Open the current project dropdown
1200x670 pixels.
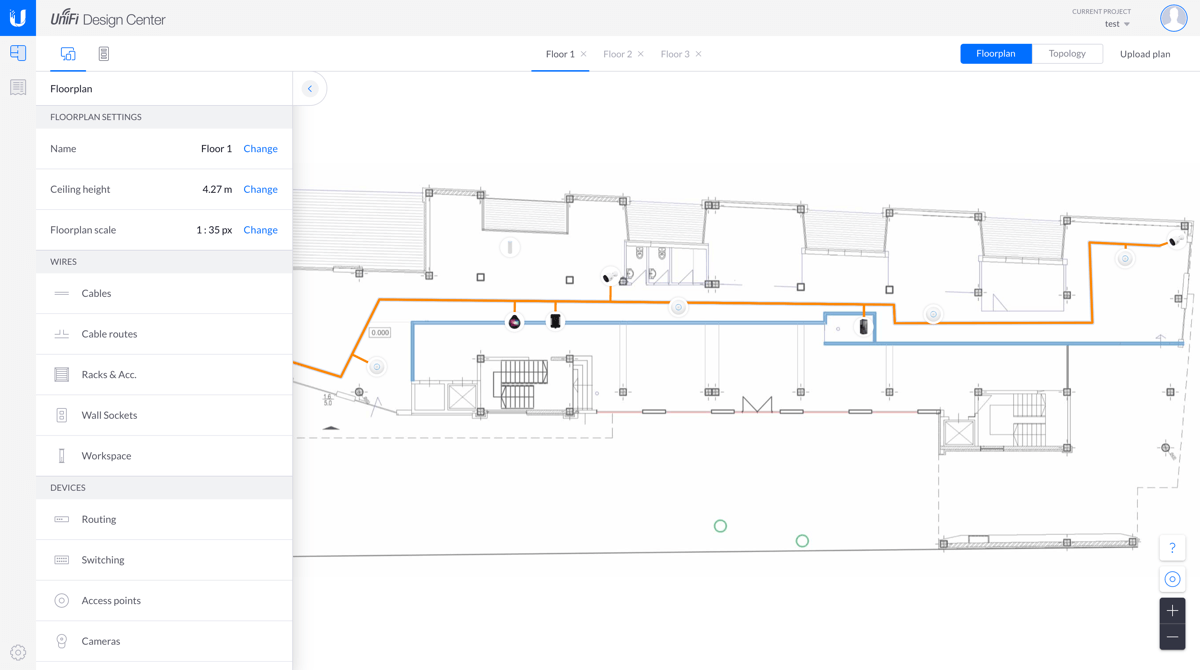[1117, 24]
